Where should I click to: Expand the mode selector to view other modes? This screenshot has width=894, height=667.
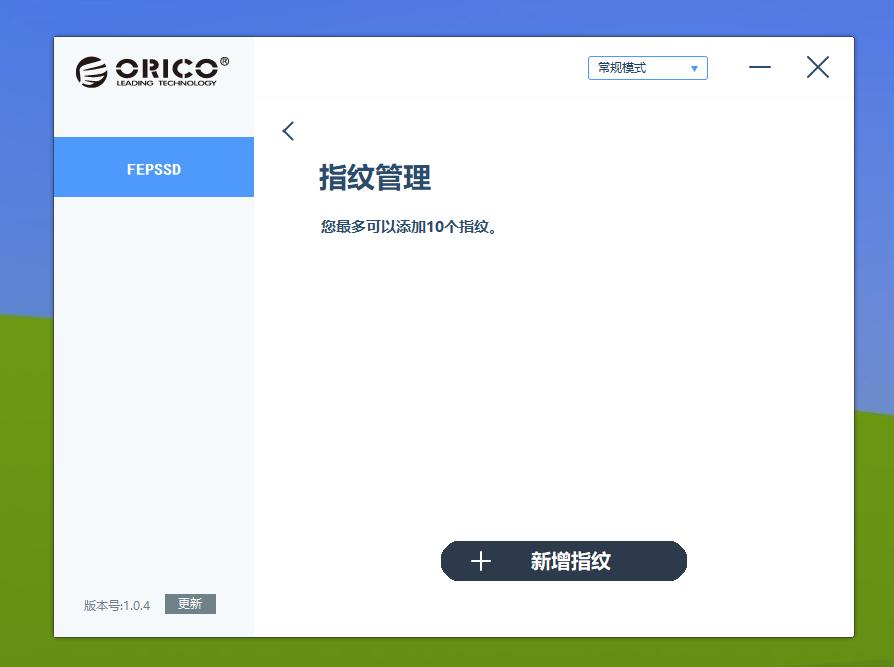pos(647,68)
